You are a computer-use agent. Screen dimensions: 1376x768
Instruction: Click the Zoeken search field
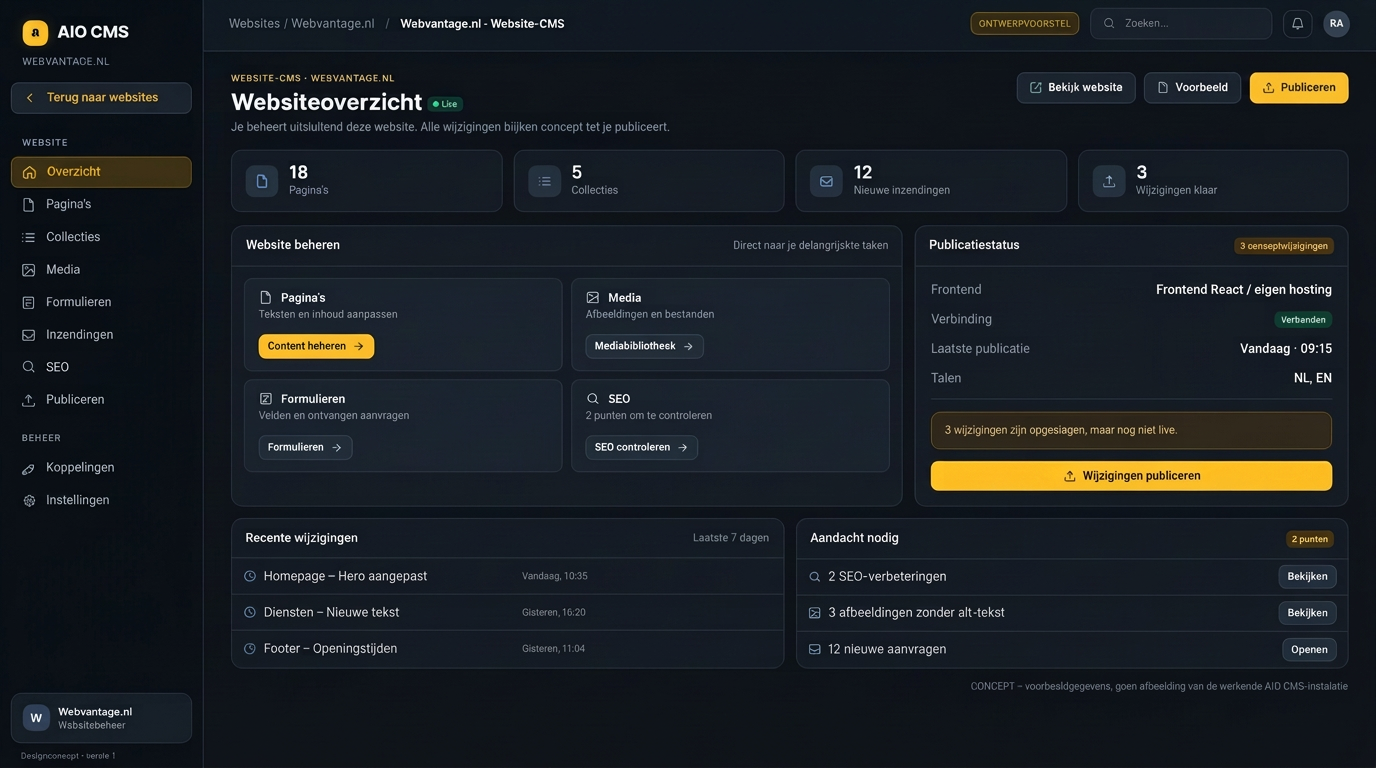tap(1181, 24)
